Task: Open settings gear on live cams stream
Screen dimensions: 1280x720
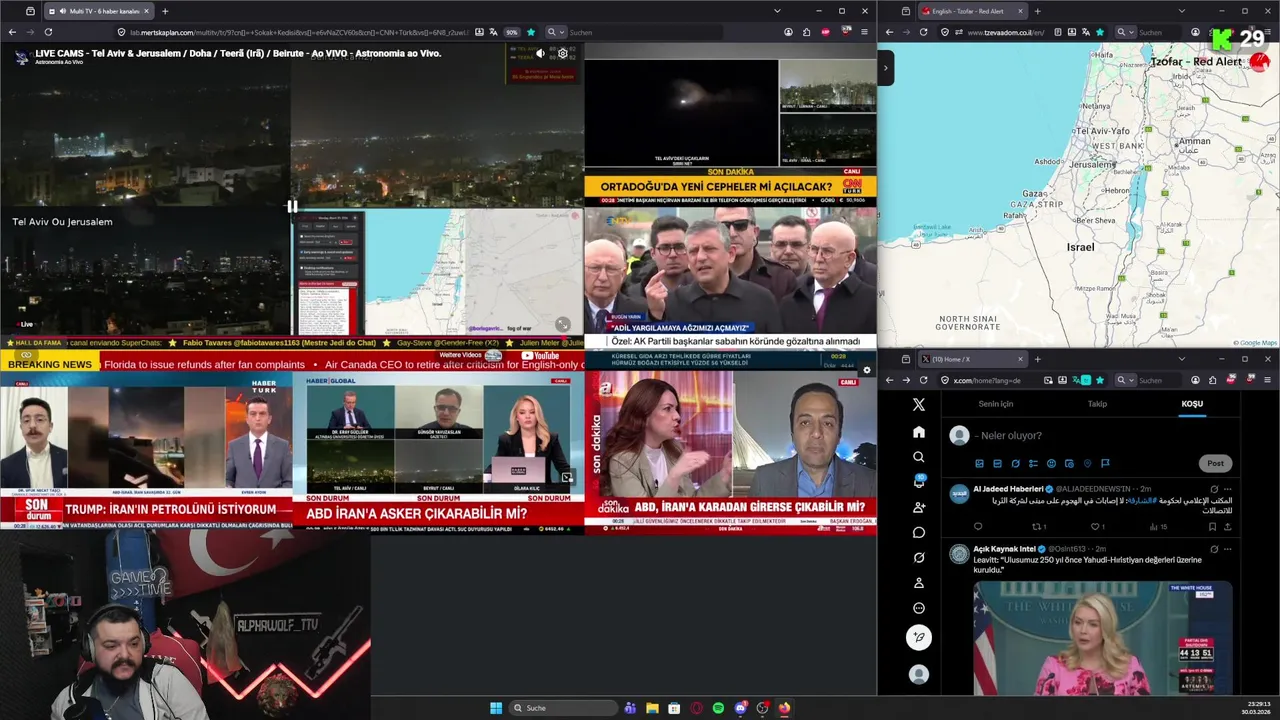Action: click(562, 54)
